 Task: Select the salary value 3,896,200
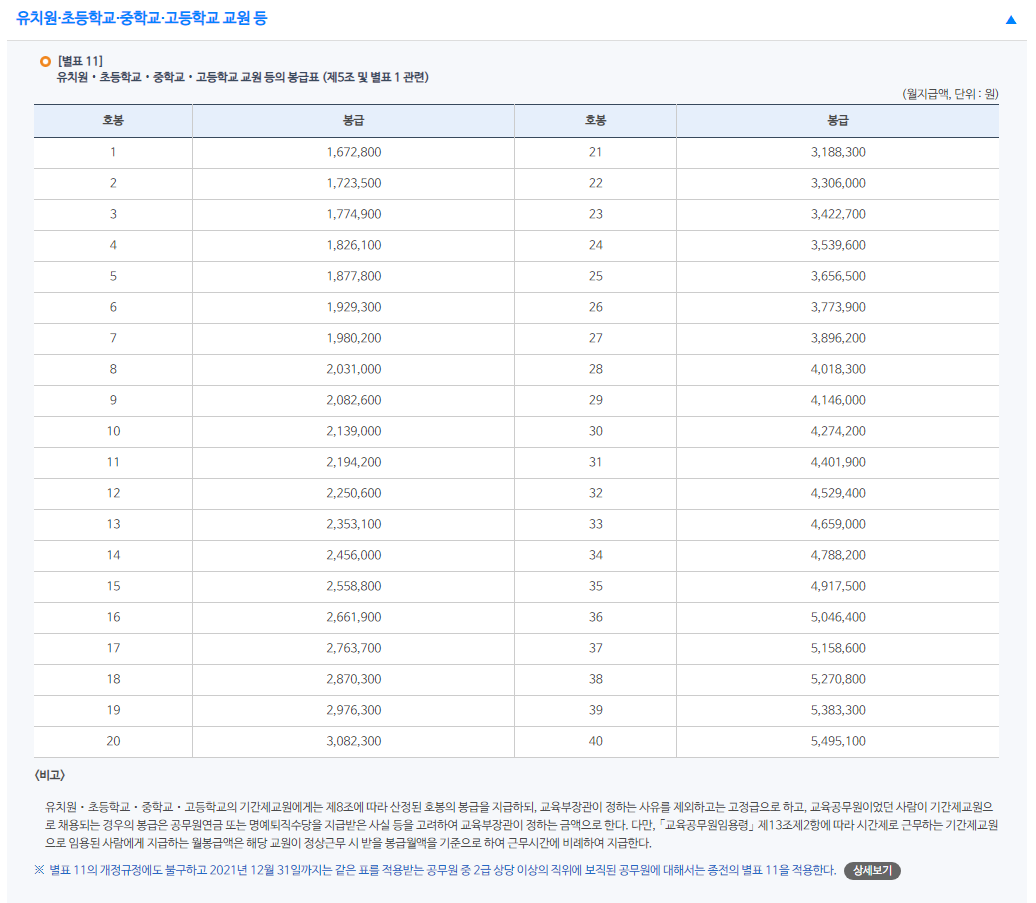(838, 338)
